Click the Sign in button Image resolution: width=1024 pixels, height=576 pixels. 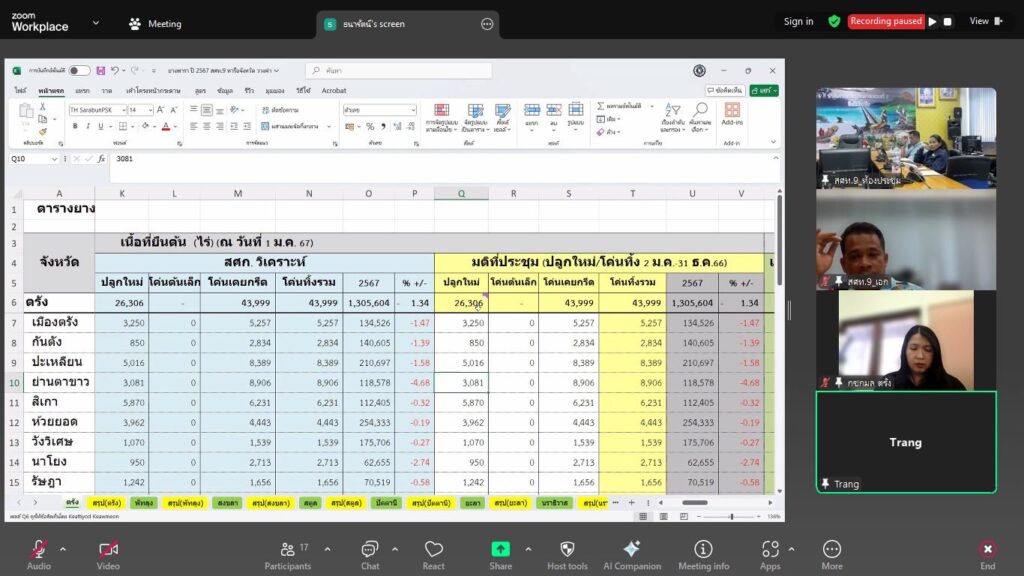click(x=798, y=21)
